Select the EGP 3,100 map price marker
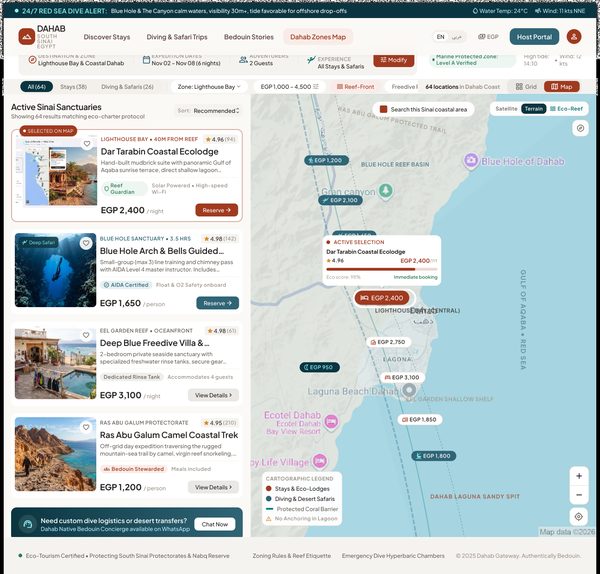Image resolution: width=600 pixels, height=574 pixels. click(403, 377)
